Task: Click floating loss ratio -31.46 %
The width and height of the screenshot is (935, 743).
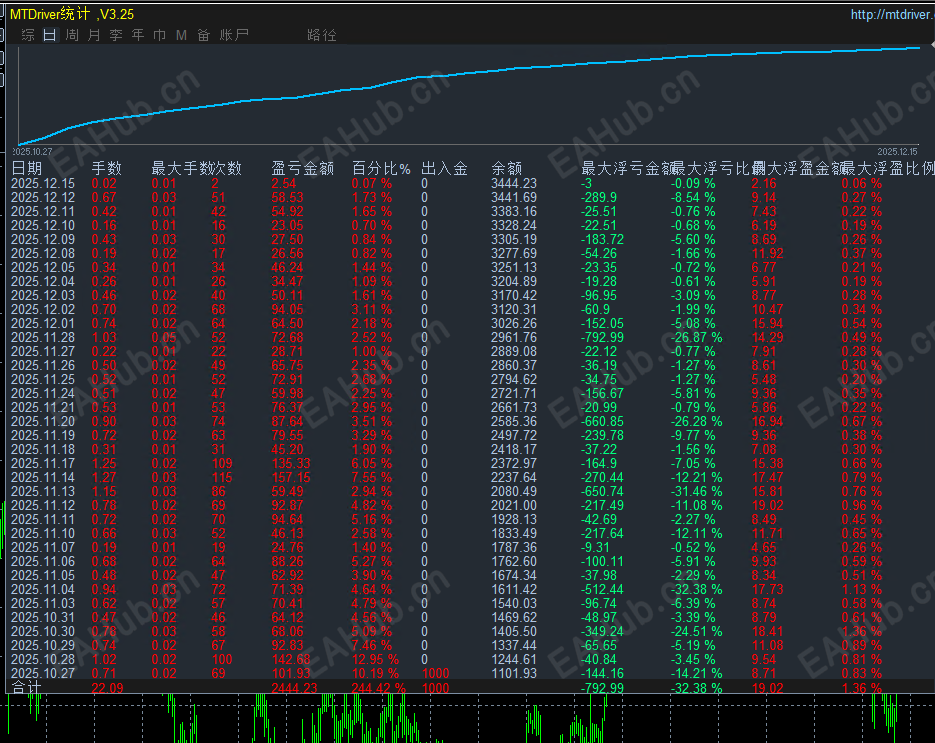Action: 696,491
